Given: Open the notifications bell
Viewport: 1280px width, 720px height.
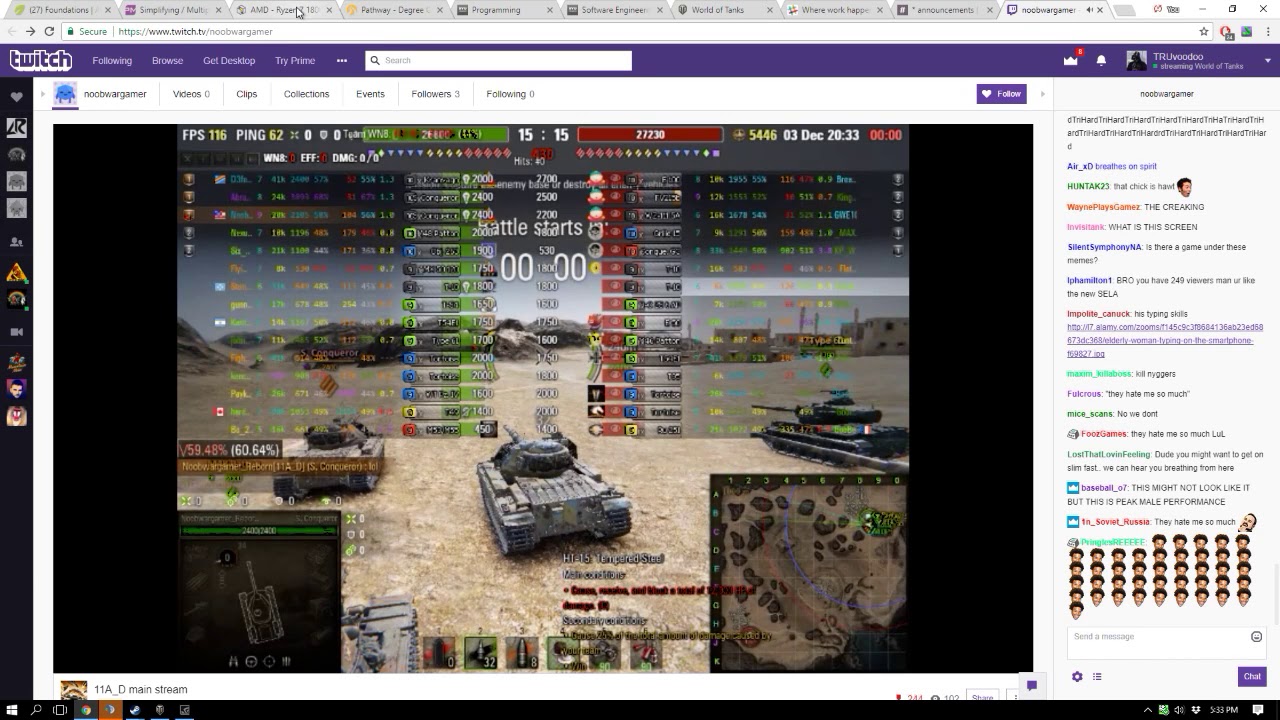Looking at the screenshot, I should [1101, 61].
